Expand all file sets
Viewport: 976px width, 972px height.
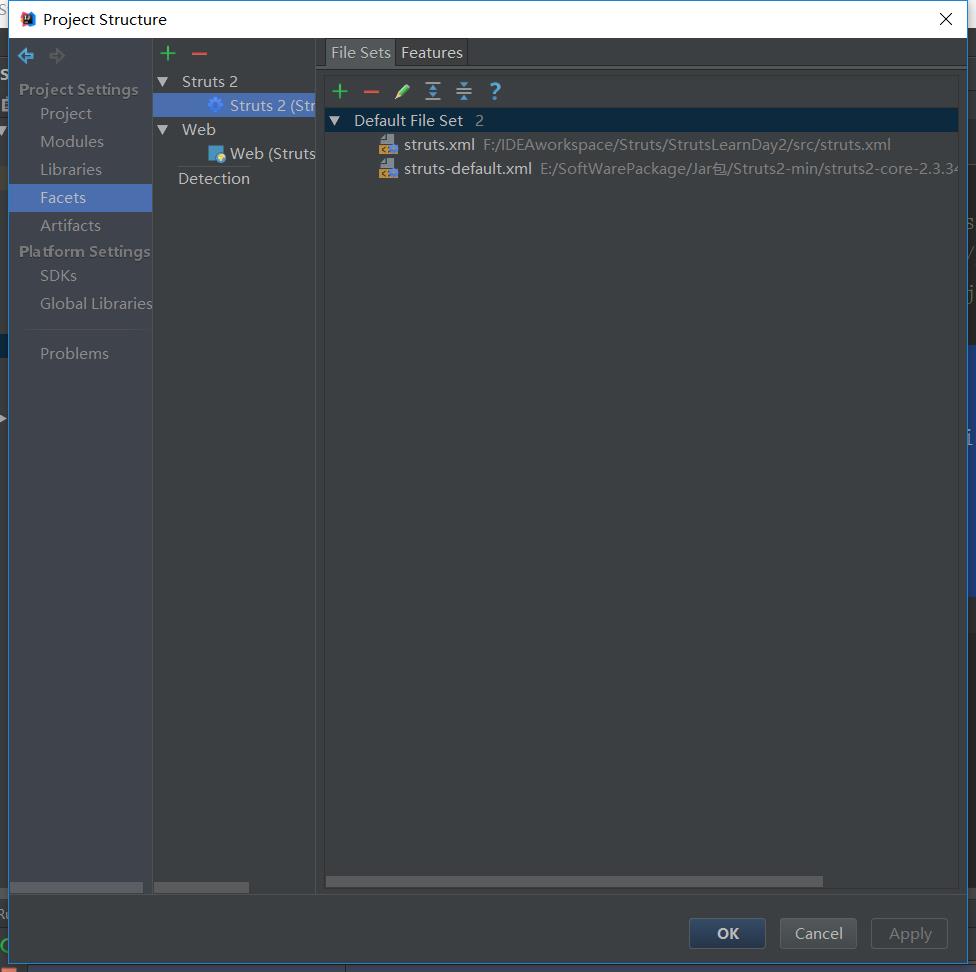tap(433, 91)
